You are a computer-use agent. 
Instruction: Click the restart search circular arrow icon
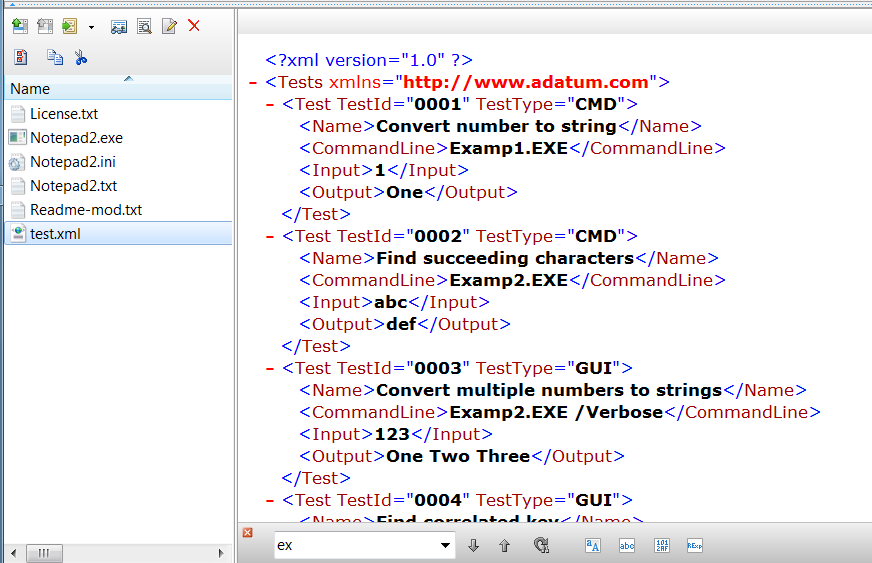pos(541,545)
